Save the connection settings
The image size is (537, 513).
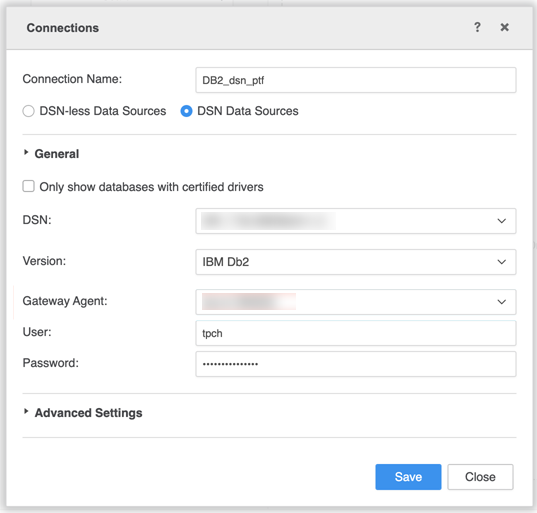pyautogui.click(x=408, y=477)
